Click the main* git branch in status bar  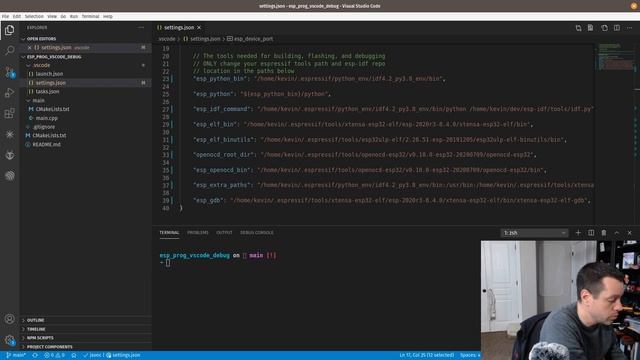pos(16,356)
